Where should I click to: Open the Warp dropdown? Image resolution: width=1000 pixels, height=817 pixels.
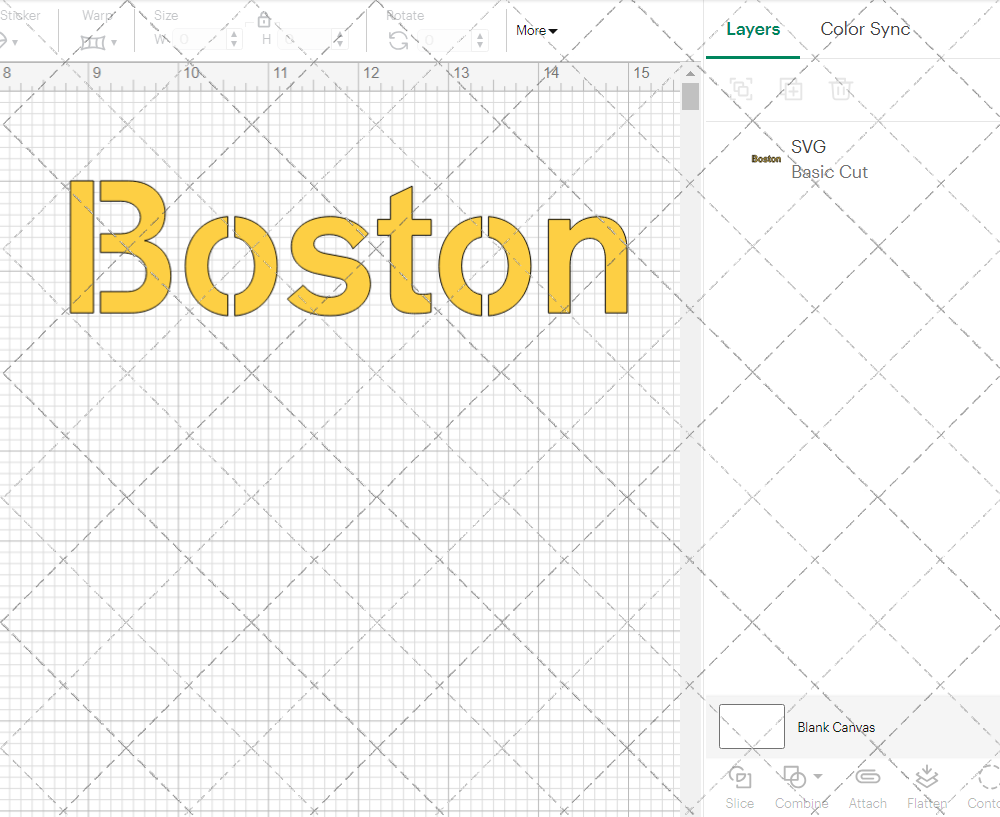pos(98,41)
